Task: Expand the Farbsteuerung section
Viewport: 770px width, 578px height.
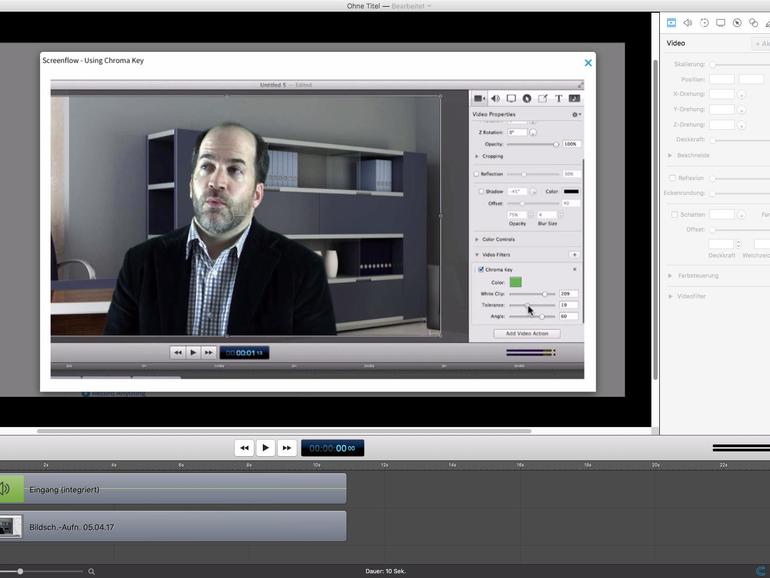Action: pyautogui.click(x=670, y=275)
